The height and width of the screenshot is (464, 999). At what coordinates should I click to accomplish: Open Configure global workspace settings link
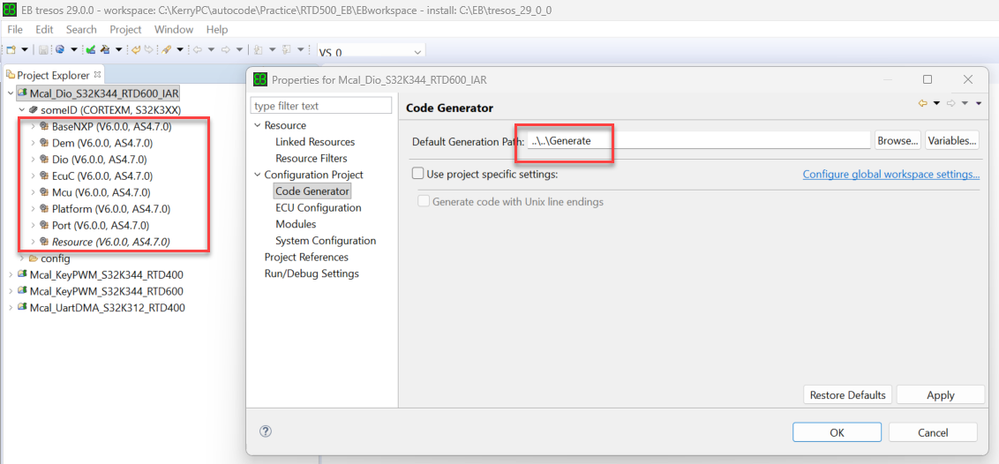(x=890, y=175)
